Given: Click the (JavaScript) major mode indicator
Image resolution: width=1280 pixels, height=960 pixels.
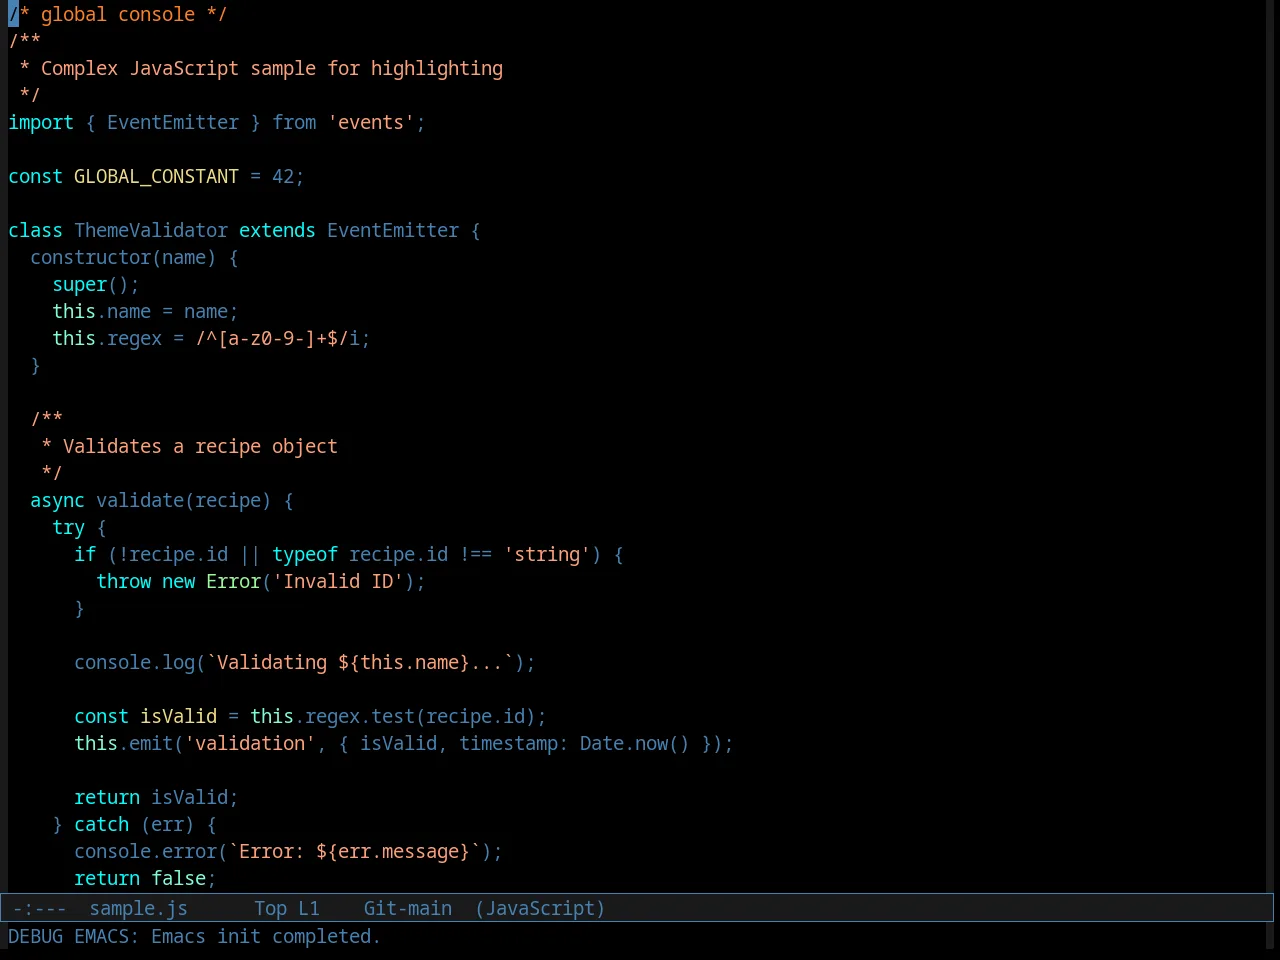Looking at the screenshot, I should pyautogui.click(x=540, y=908).
